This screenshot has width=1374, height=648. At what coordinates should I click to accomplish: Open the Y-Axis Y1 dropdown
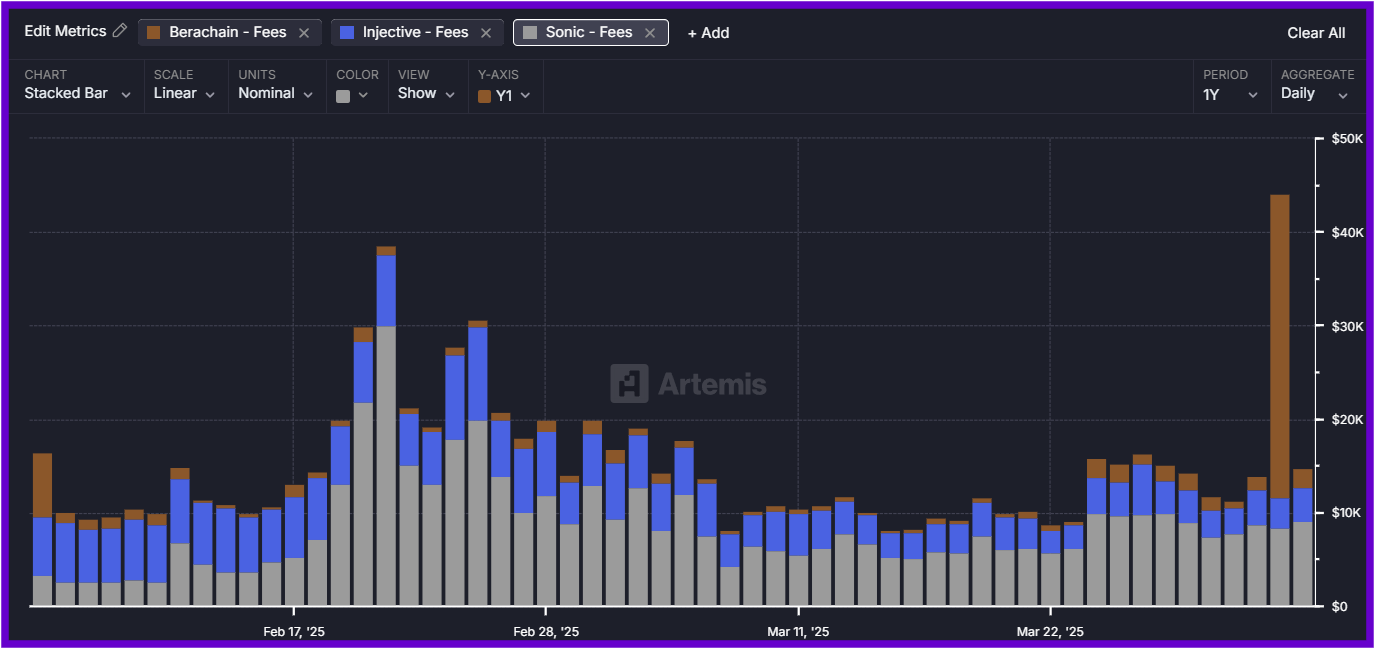click(x=504, y=96)
